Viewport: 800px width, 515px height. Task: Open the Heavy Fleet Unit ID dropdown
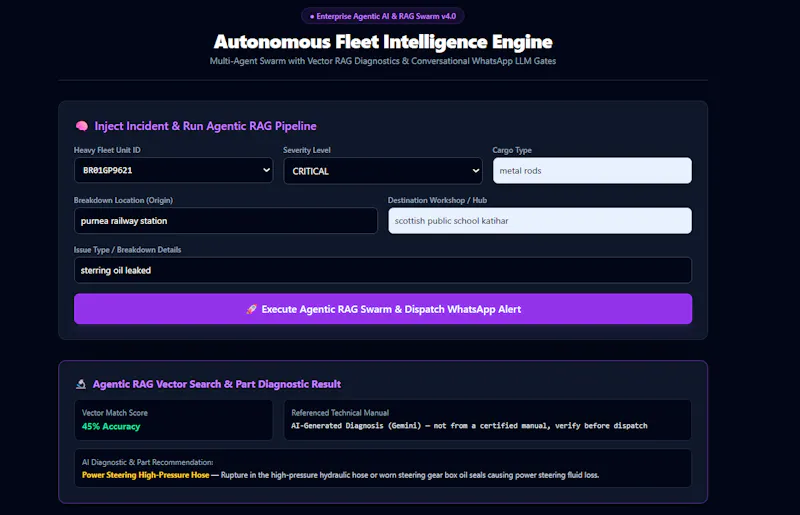pos(173,170)
